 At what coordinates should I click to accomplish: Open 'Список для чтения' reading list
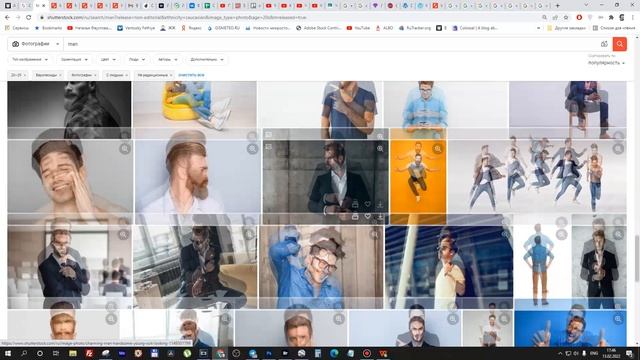click(615, 28)
